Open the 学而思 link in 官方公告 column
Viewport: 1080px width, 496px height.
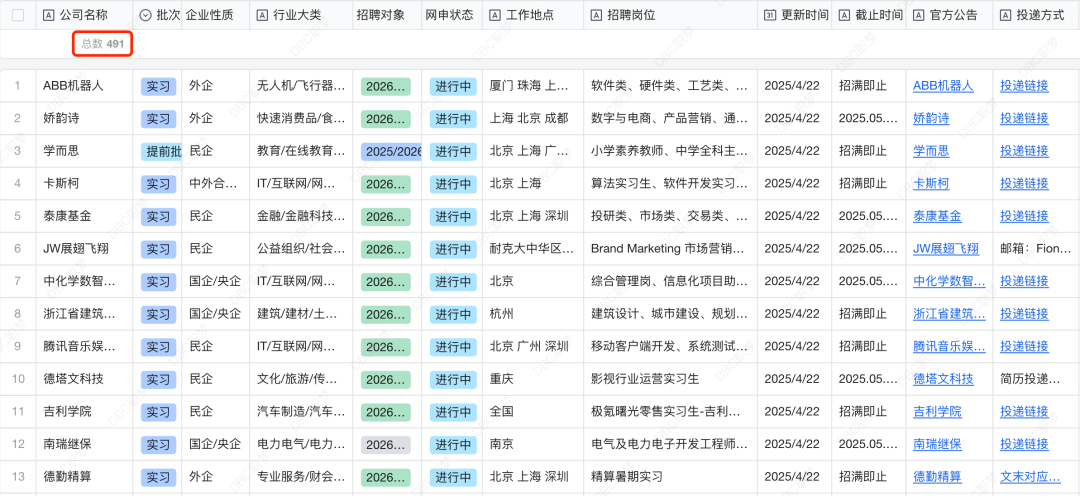point(931,151)
